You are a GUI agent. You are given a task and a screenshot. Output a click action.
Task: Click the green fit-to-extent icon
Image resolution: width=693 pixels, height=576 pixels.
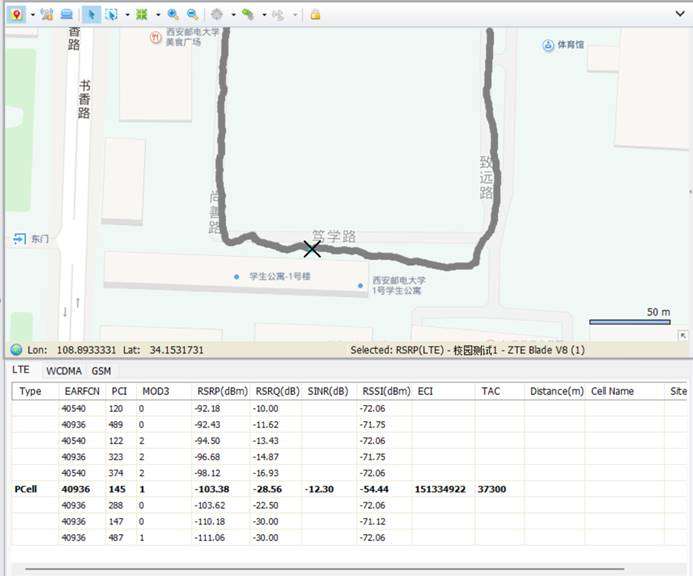click(x=142, y=14)
